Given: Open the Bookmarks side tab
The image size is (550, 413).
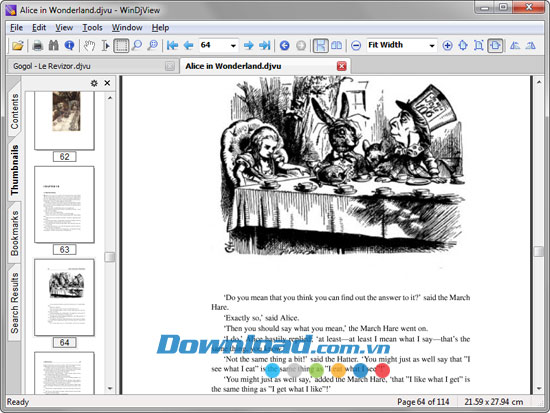Looking at the screenshot, I should point(14,233).
